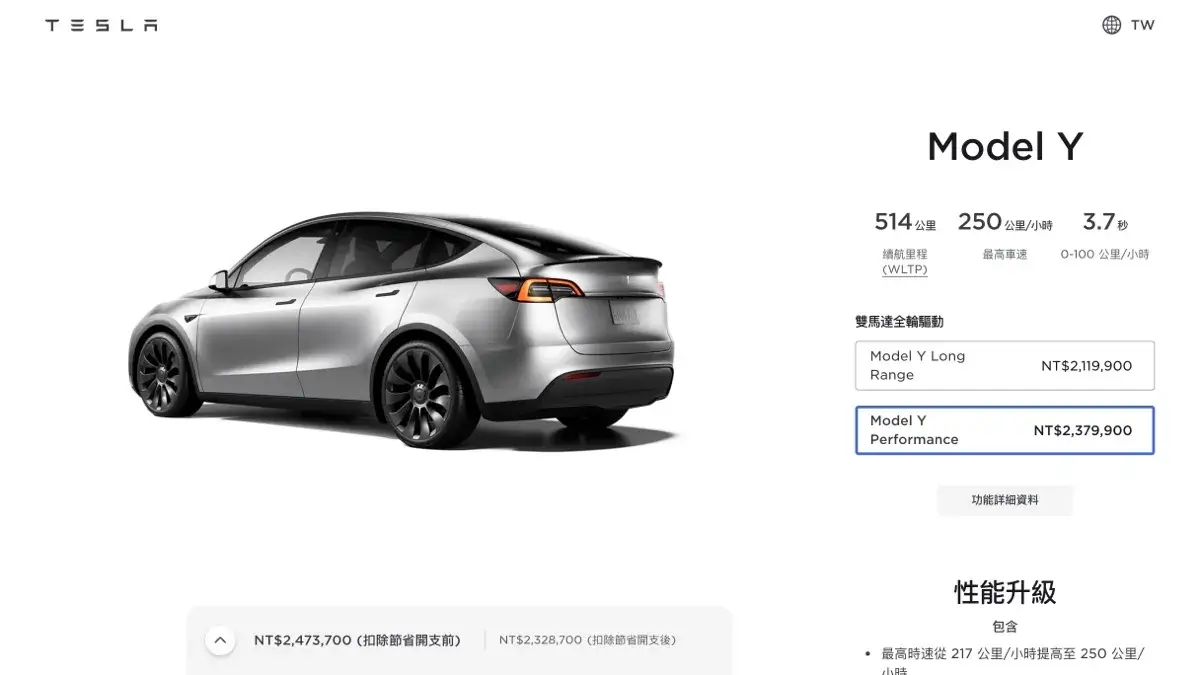Click the 最高時速 upgrade bullet text
Screen dimensions: 1200x675
click(1012, 662)
